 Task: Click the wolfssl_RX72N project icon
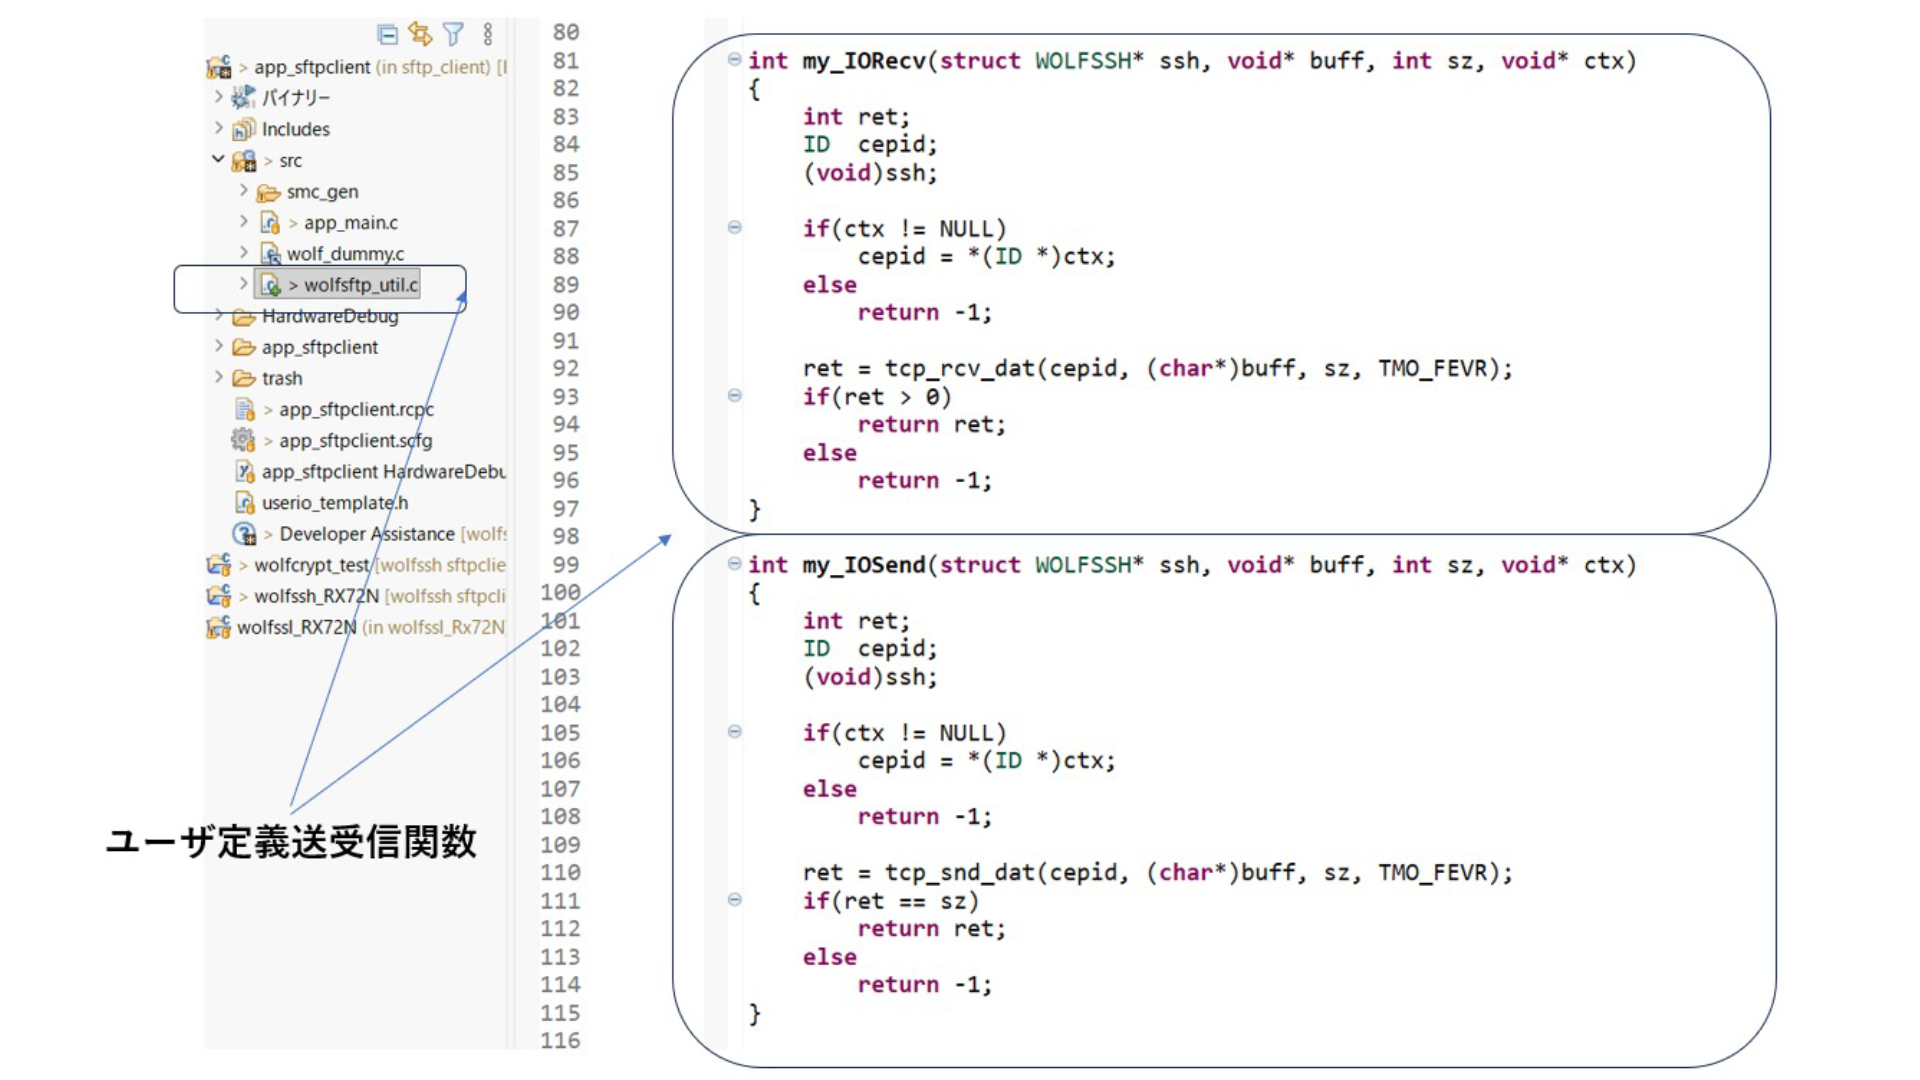coord(218,627)
